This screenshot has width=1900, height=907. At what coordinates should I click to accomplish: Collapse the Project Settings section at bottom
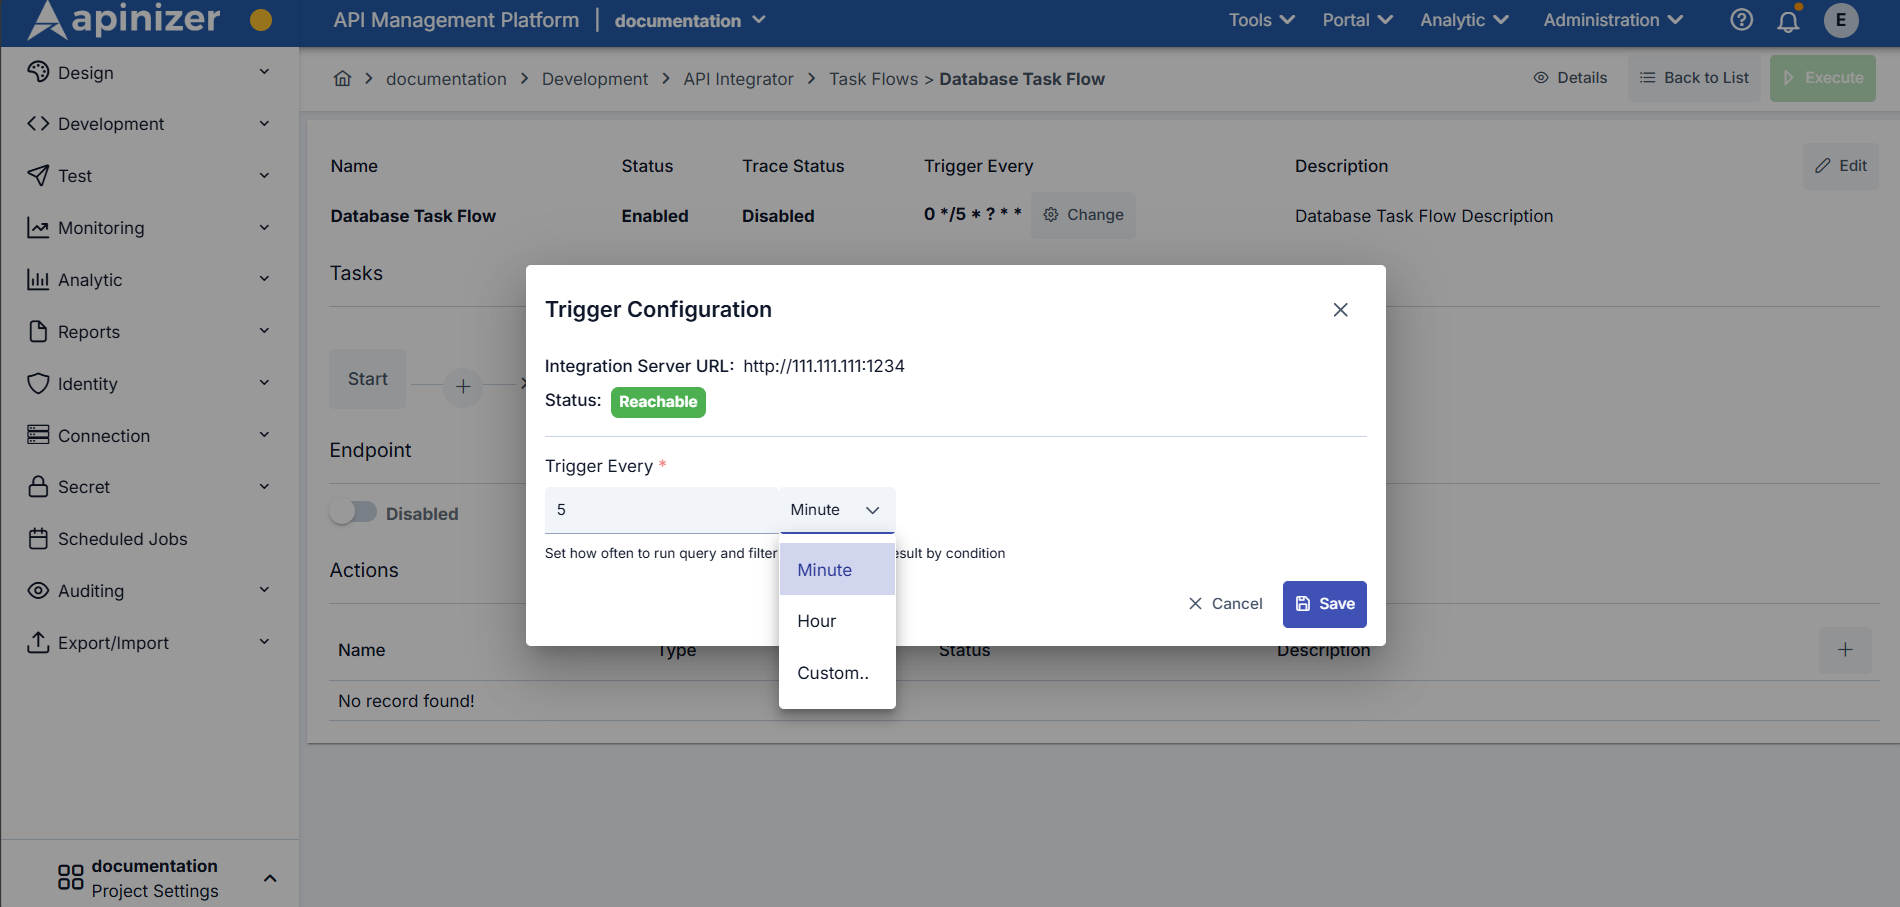pos(269,878)
